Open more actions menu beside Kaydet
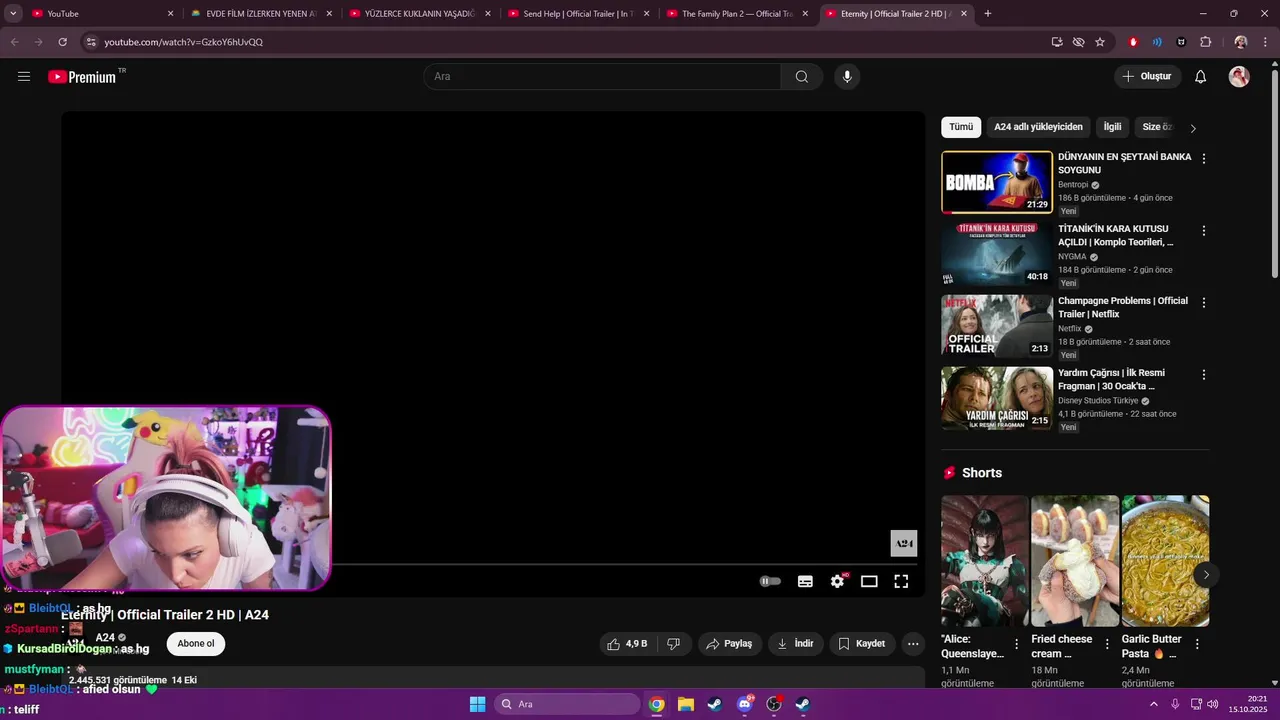This screenshot has width=1280, height=720. pos(913,644)
